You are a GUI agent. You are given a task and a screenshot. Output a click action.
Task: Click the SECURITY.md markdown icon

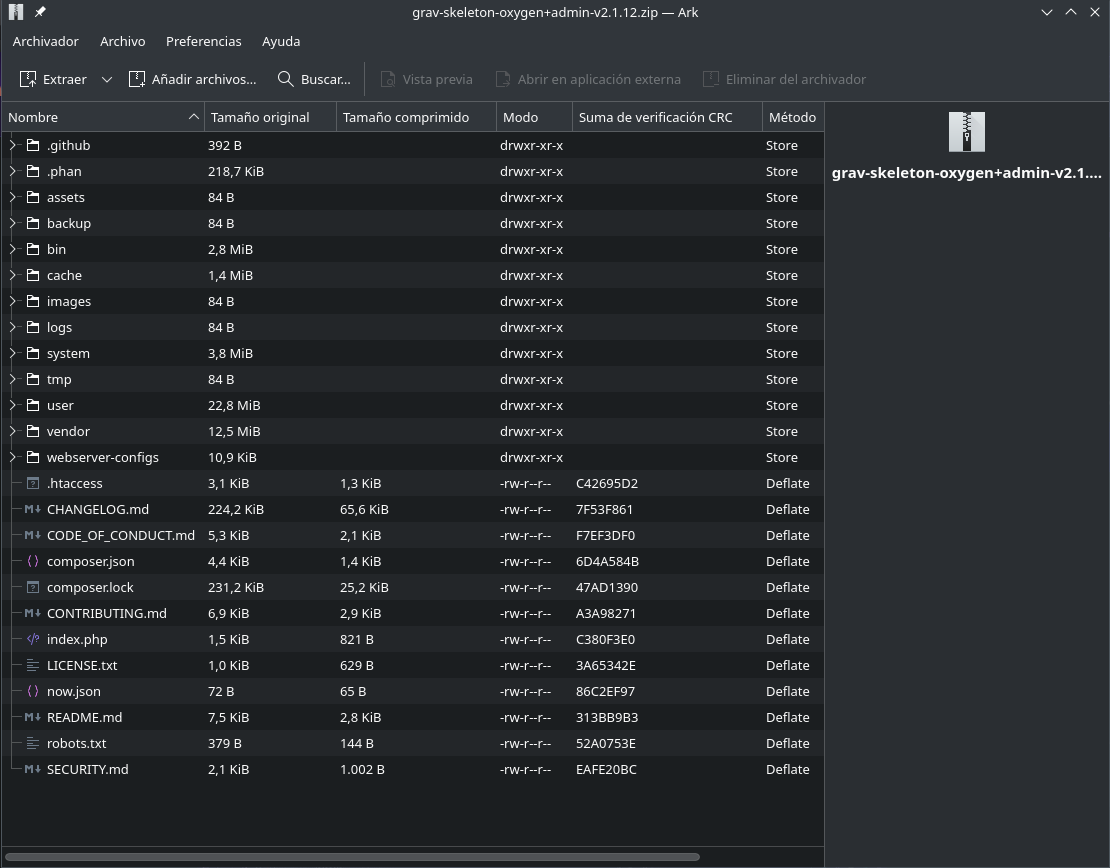tap(33, 770)
